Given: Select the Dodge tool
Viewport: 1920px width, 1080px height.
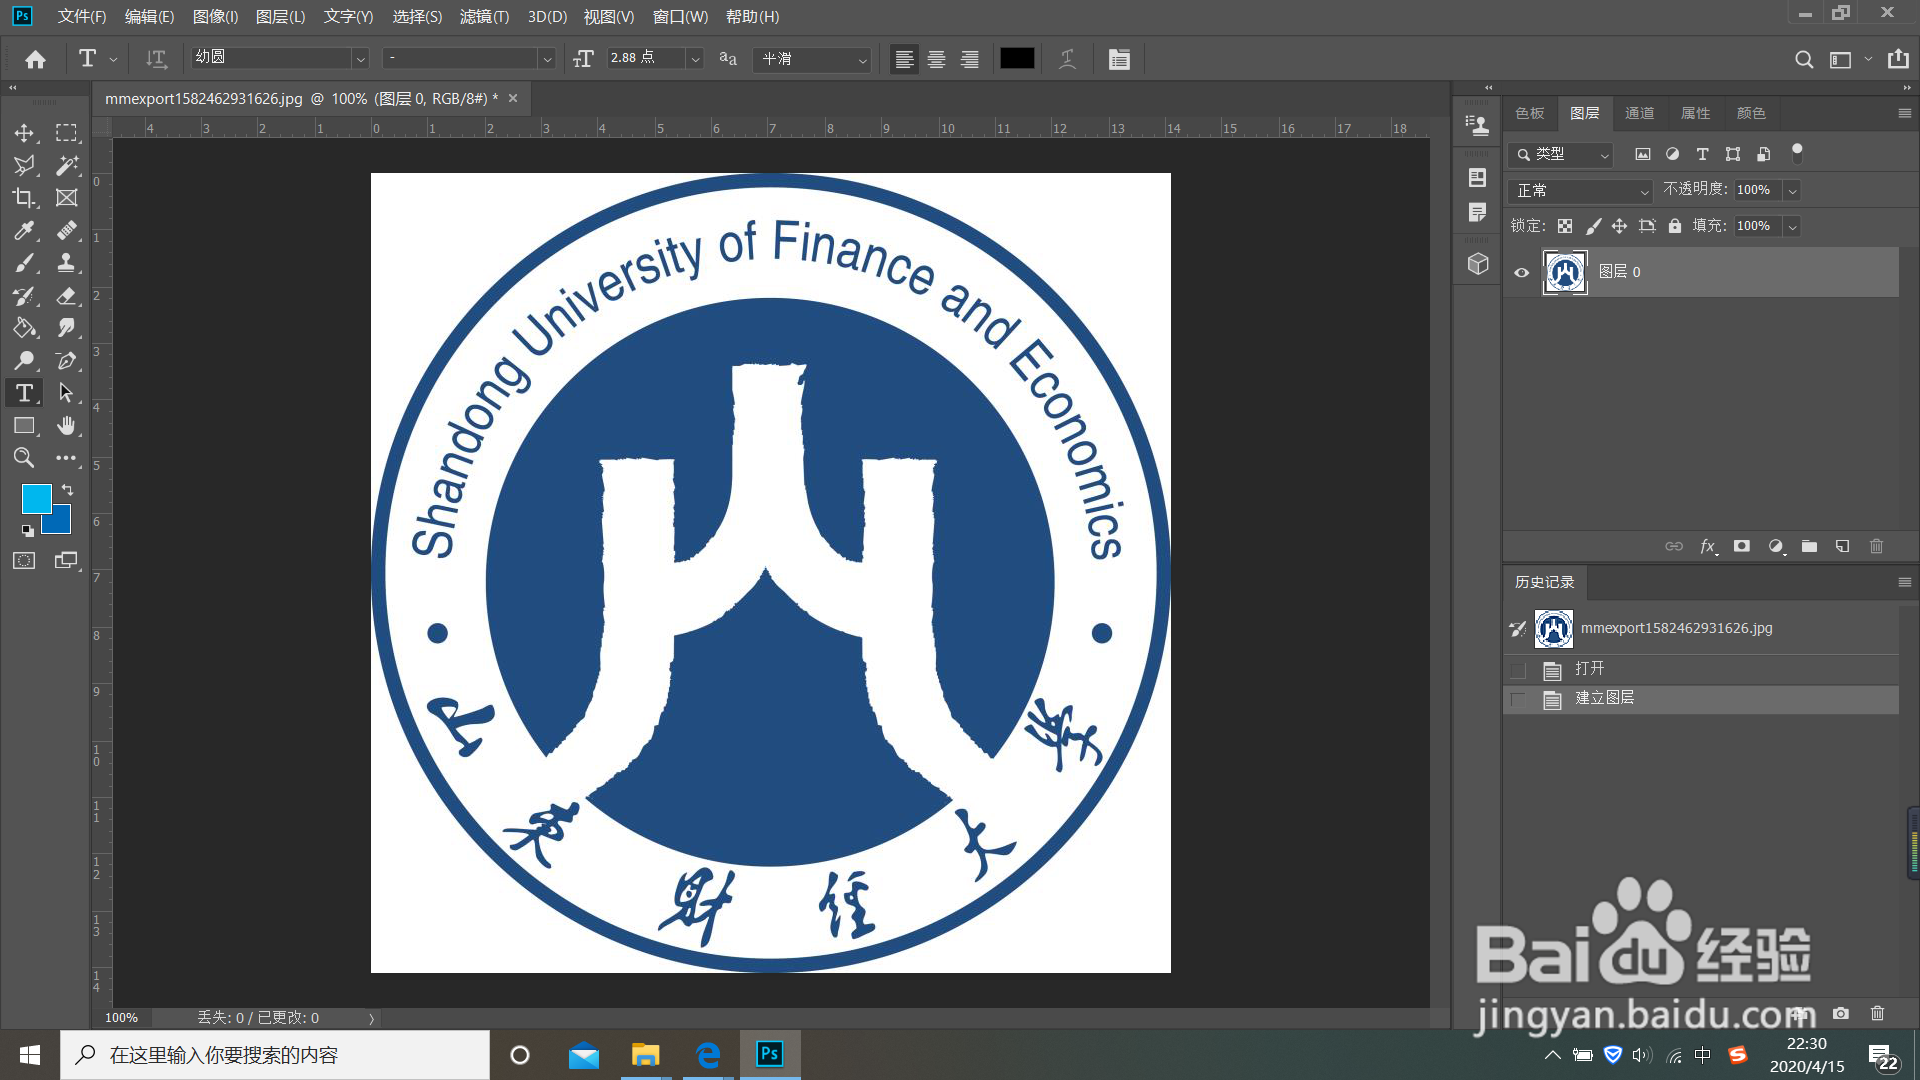Looking at the screenshot, I should [x=24, y=361].
